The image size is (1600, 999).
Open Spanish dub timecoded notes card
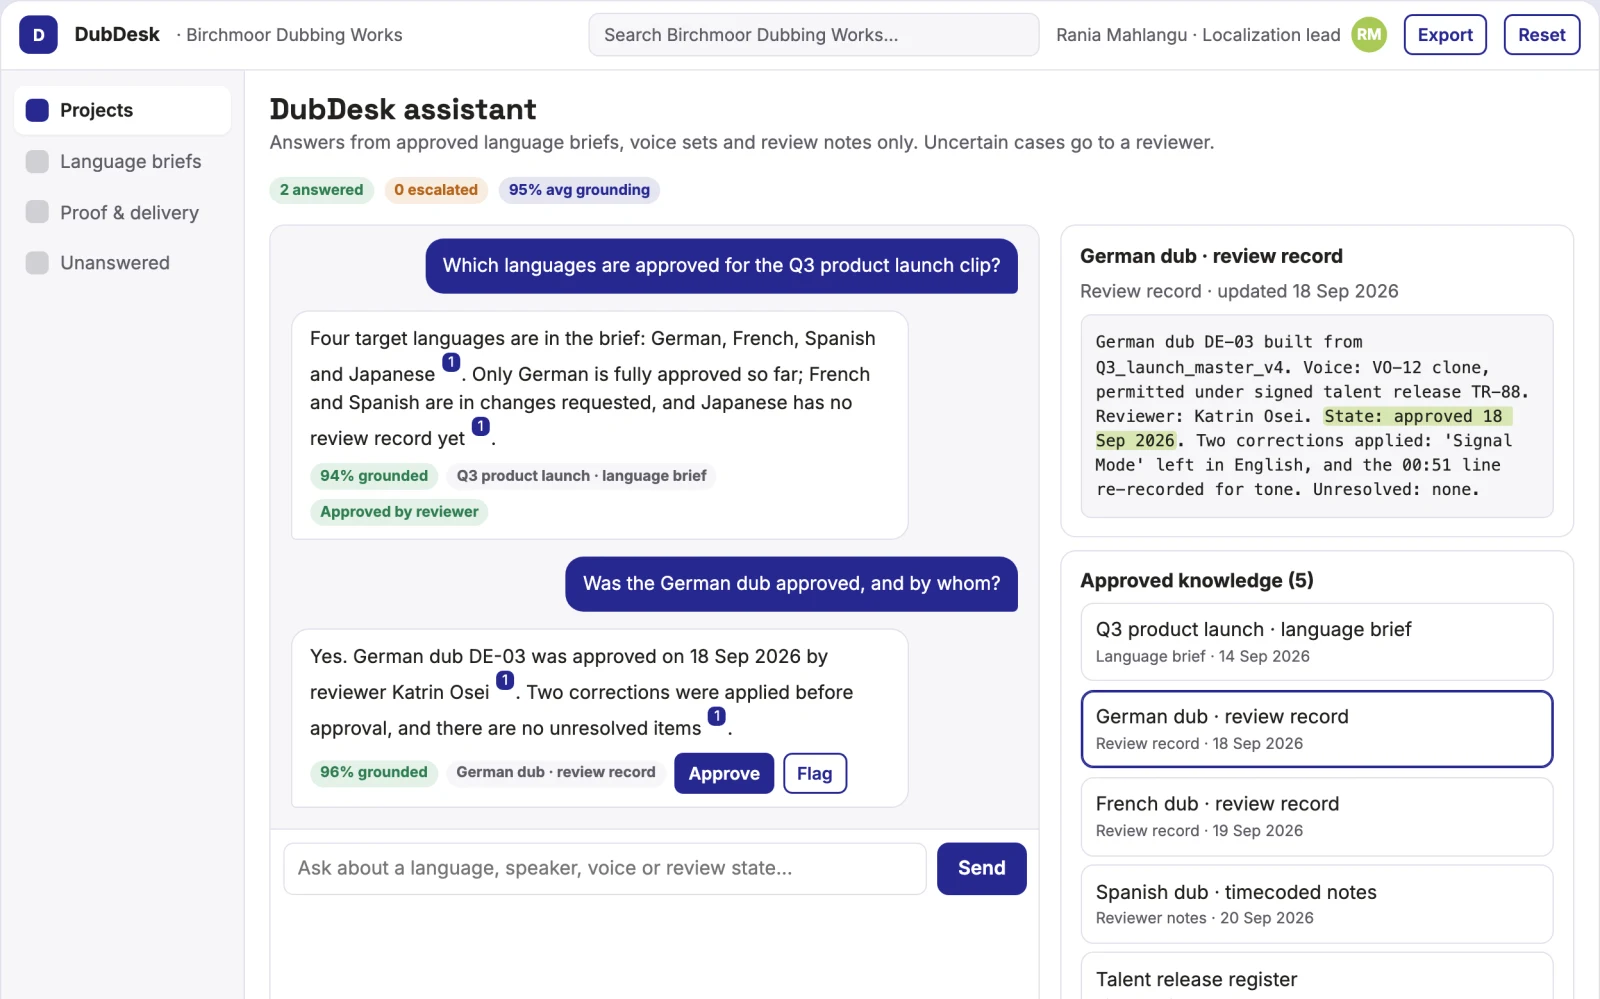point(1316,904)
